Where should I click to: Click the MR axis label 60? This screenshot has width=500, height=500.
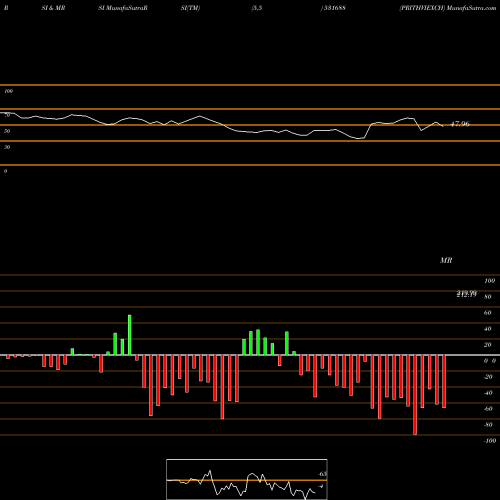(x=487, y=313)
